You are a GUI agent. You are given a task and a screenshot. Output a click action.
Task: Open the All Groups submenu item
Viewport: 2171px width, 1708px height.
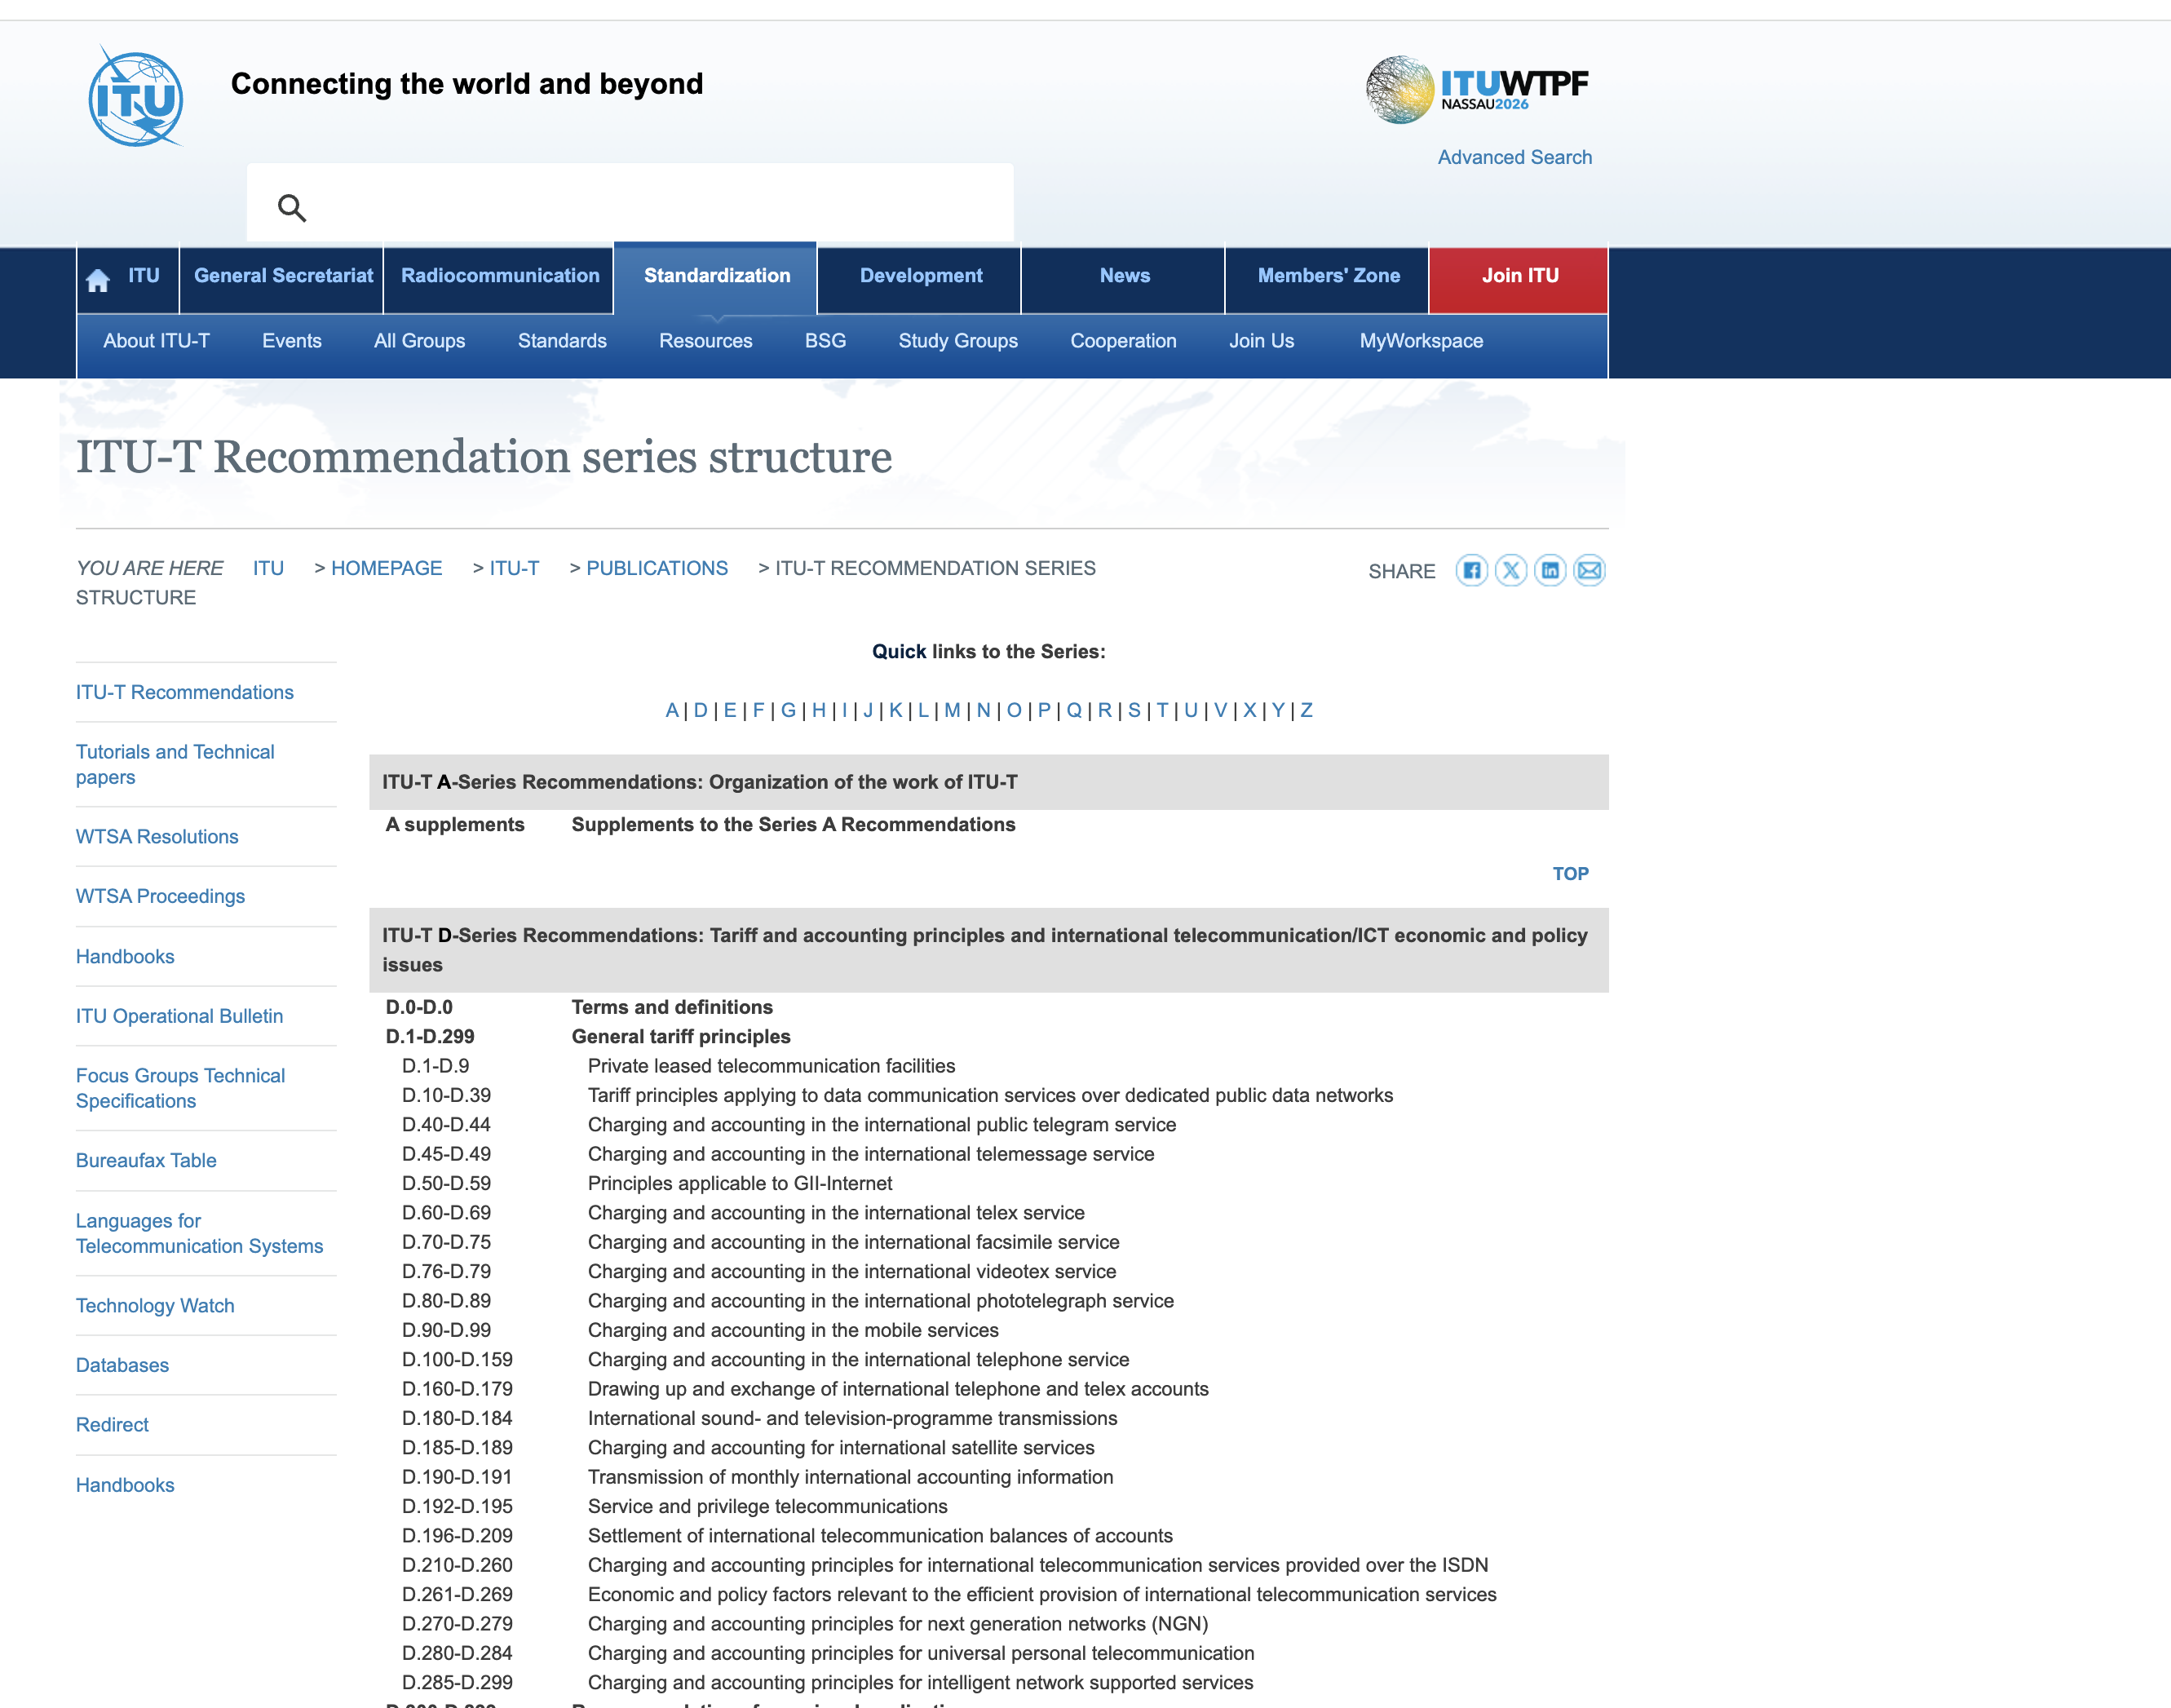(x=420, y=341)
